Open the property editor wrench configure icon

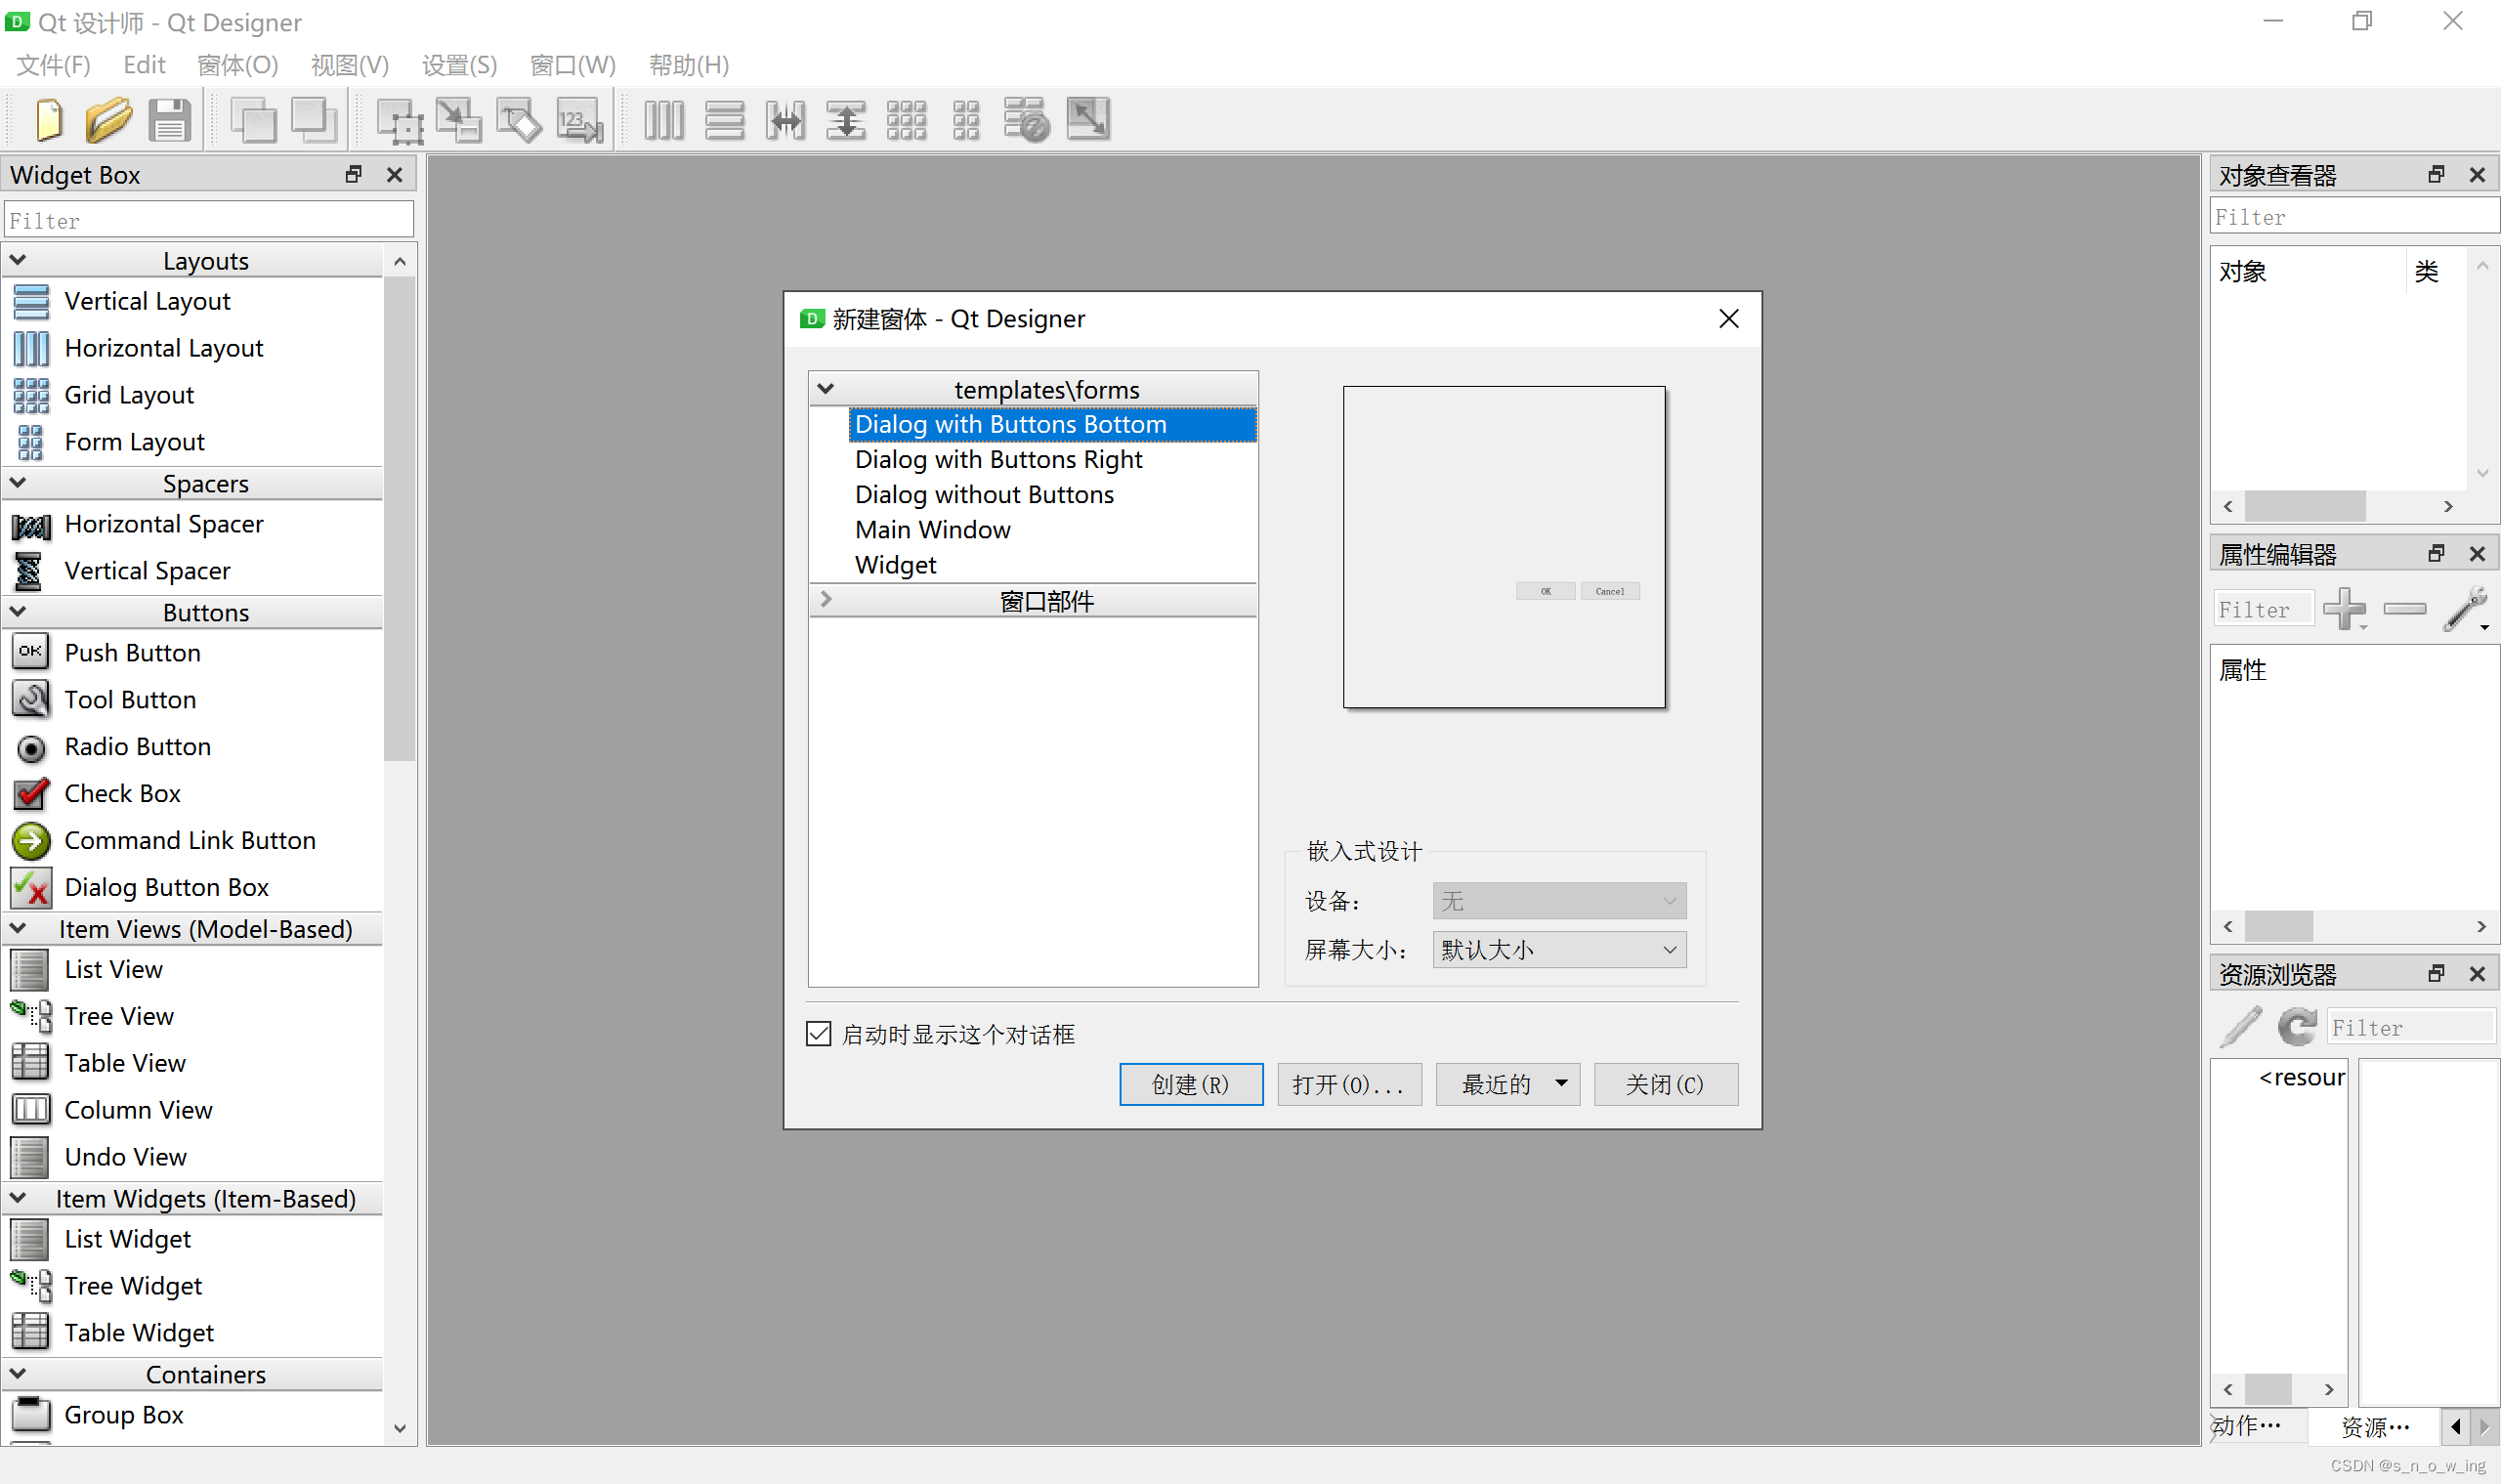tap(2465, 608)
